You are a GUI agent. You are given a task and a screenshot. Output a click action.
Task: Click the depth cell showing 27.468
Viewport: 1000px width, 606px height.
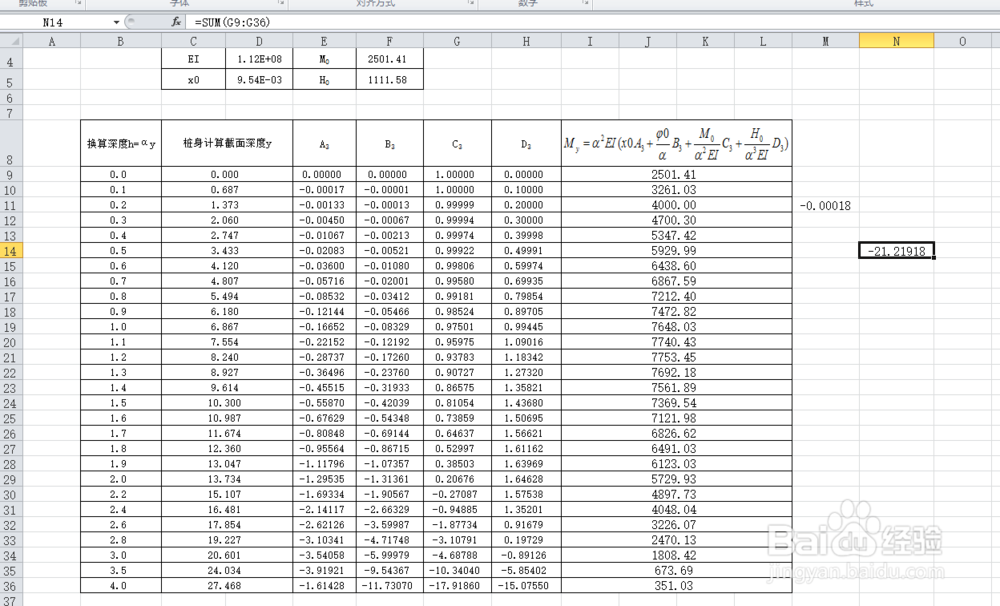[x=227, y=586]
